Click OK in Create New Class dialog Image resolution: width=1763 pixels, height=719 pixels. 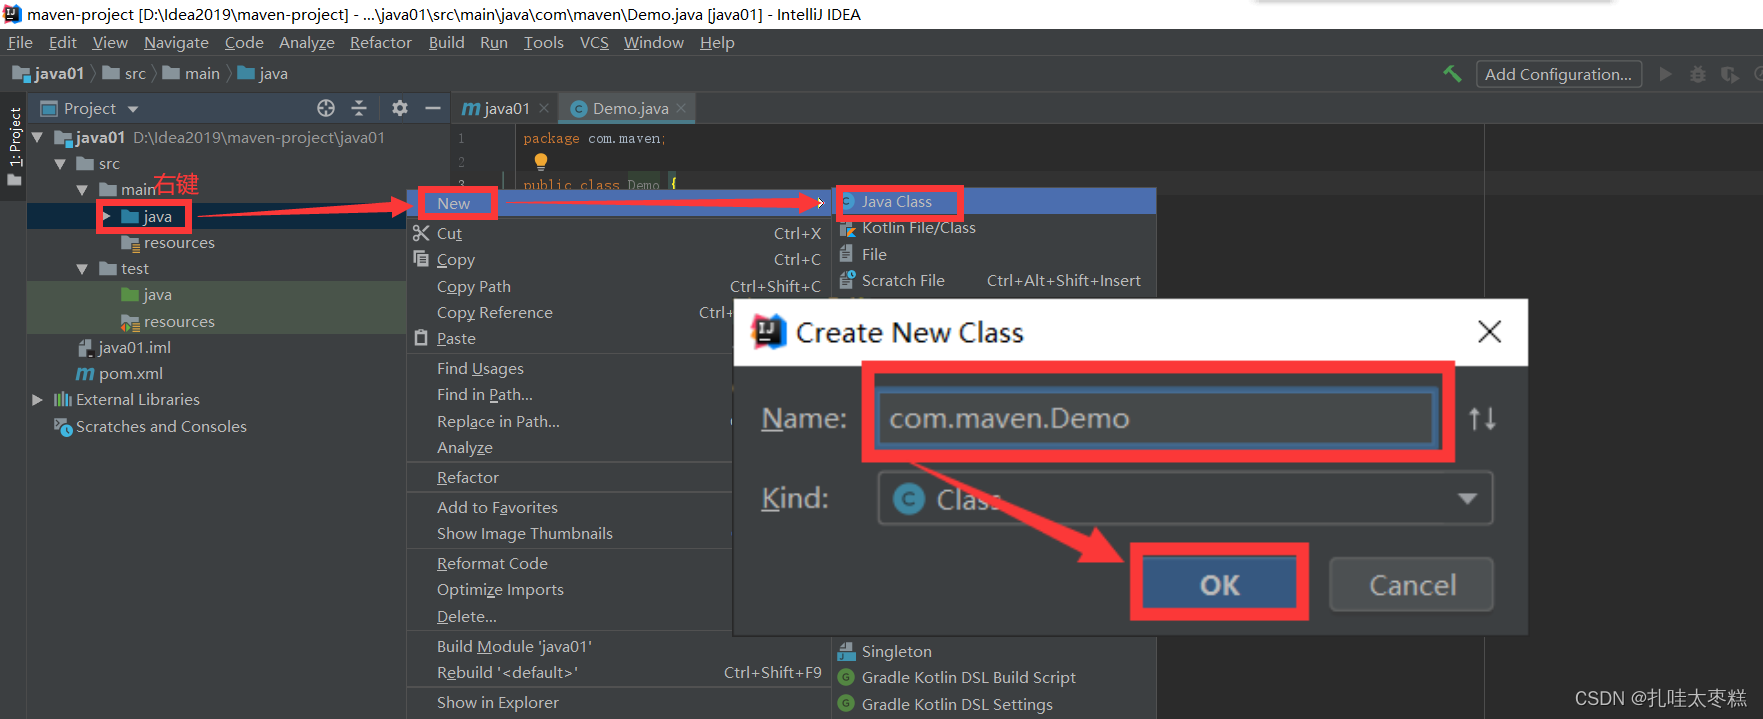tap(1220, 585)
